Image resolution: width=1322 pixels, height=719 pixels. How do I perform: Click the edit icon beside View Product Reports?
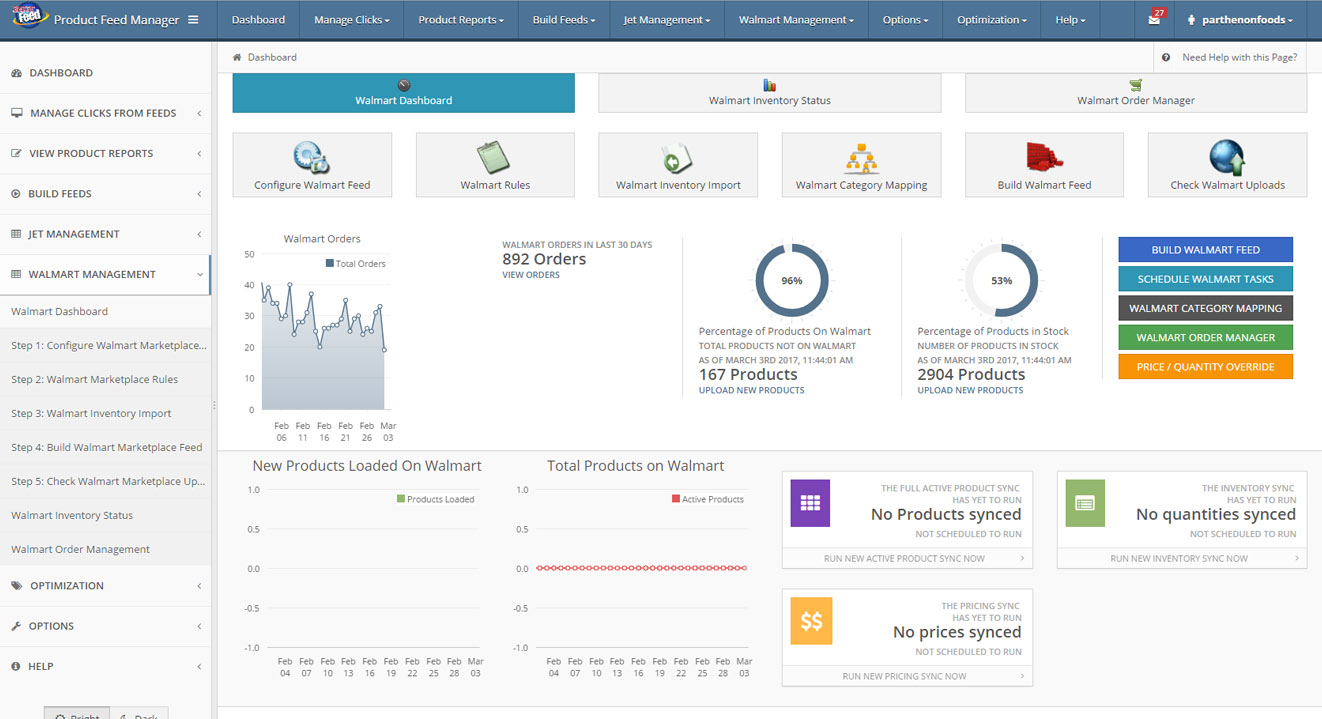(17, 153)
